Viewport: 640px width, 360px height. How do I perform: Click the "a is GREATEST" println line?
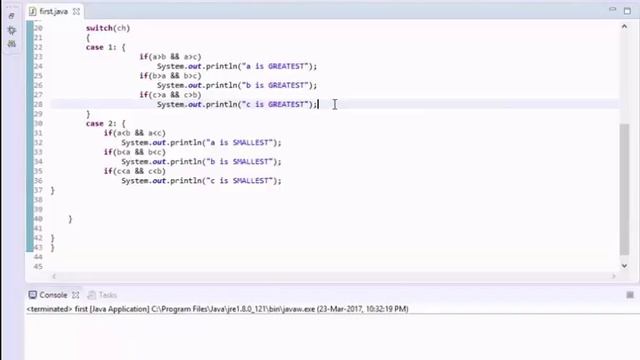[237, 66]
